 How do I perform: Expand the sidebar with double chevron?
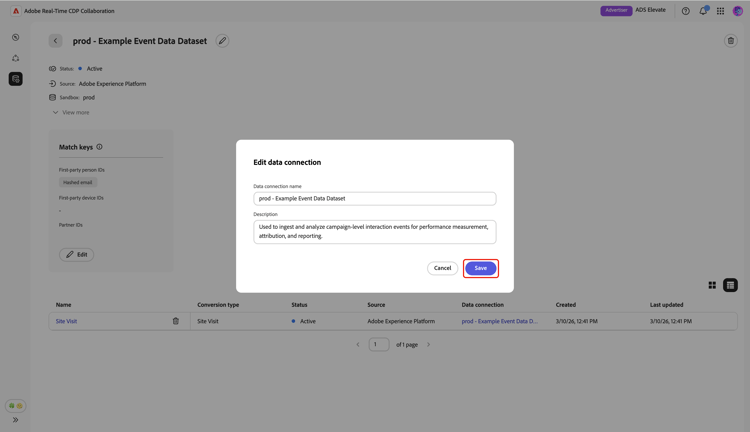(16, 420)
